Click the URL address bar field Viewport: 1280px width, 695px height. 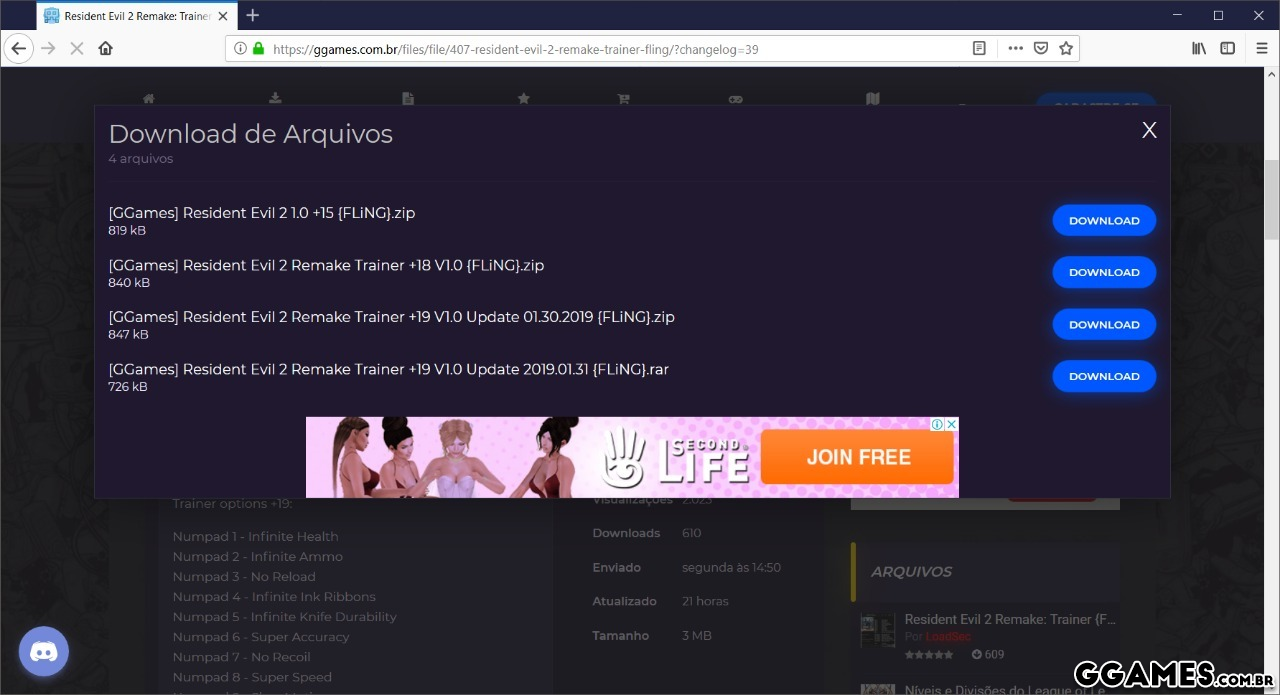pyautogui.click(x=600, y=48)
